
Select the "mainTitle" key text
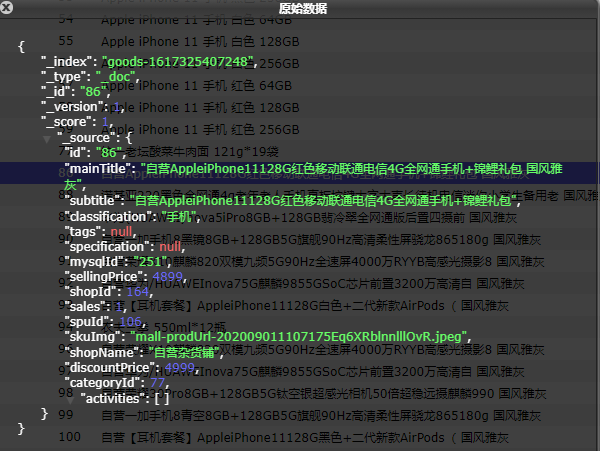pyautogui.click(x=100, y=169)
